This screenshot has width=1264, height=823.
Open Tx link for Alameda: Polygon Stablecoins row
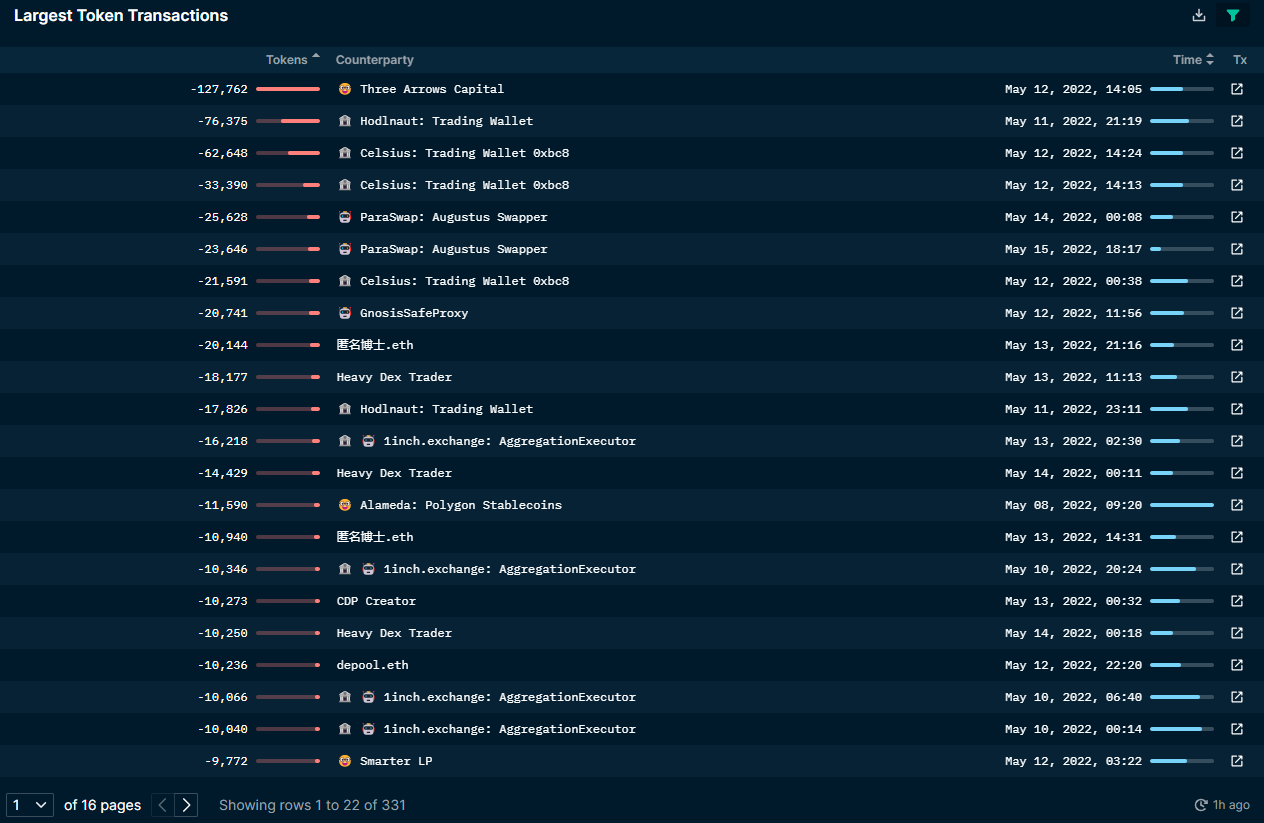tap(1237, 505)
